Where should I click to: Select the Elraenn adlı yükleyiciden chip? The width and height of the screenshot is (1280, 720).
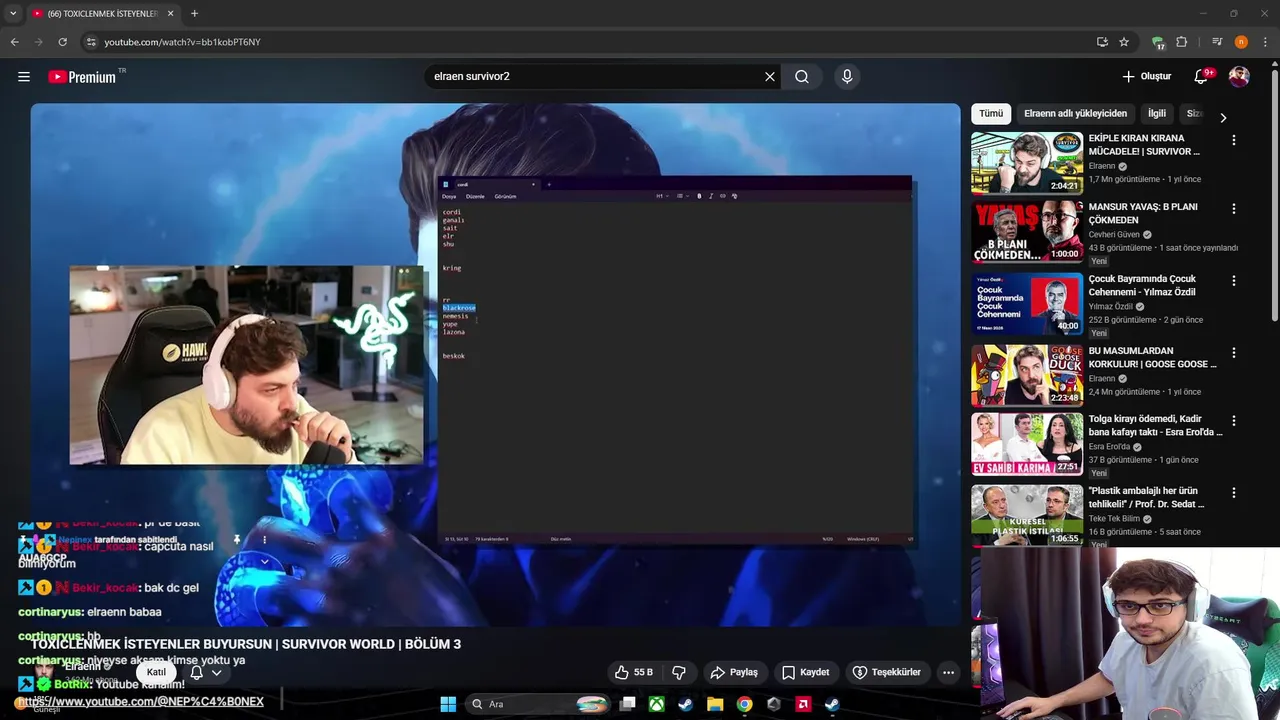(1075, 114)
